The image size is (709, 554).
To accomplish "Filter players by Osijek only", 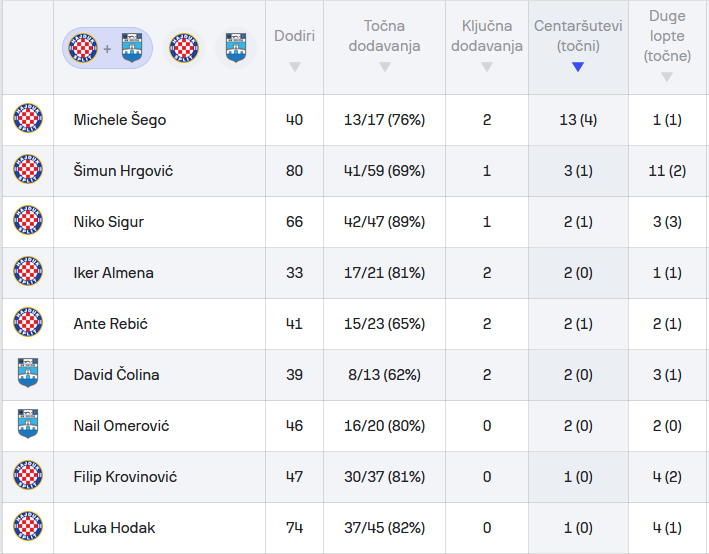I will [235, 47].
